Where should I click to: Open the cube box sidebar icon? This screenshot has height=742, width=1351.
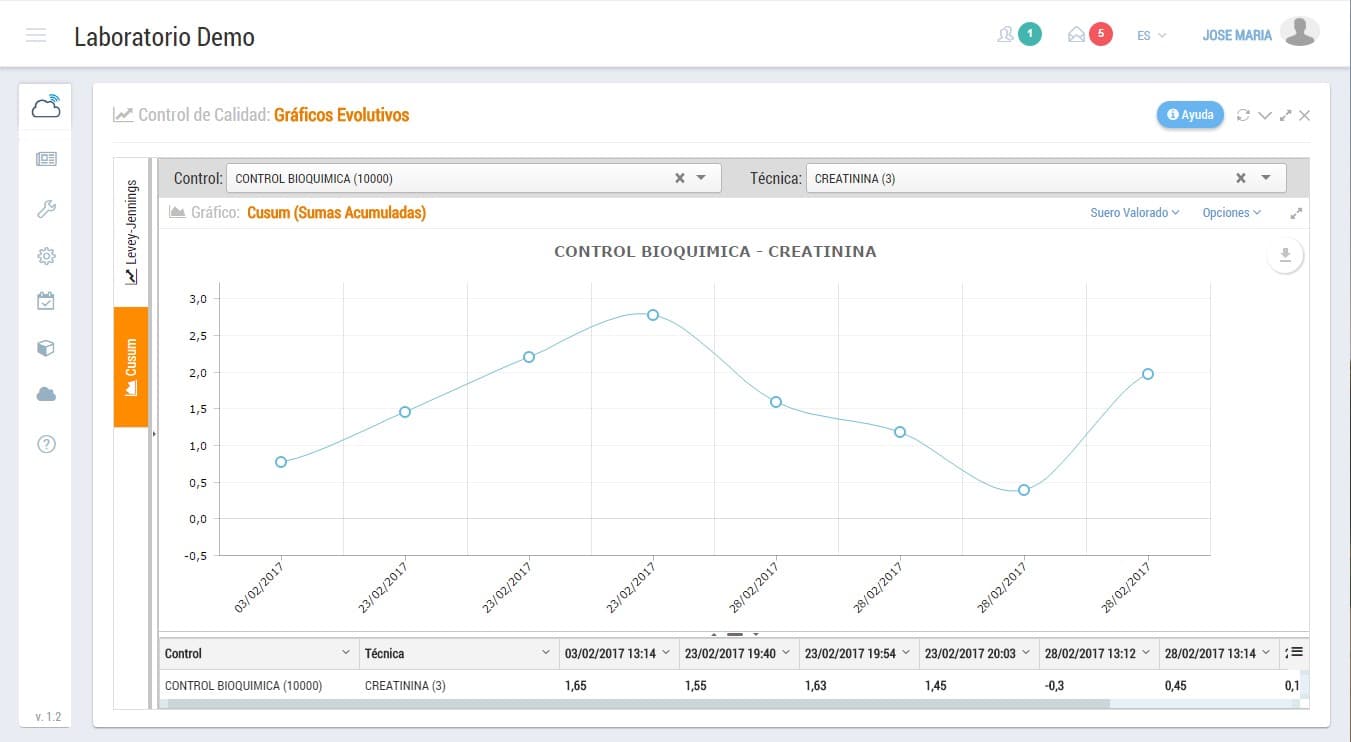46,348
